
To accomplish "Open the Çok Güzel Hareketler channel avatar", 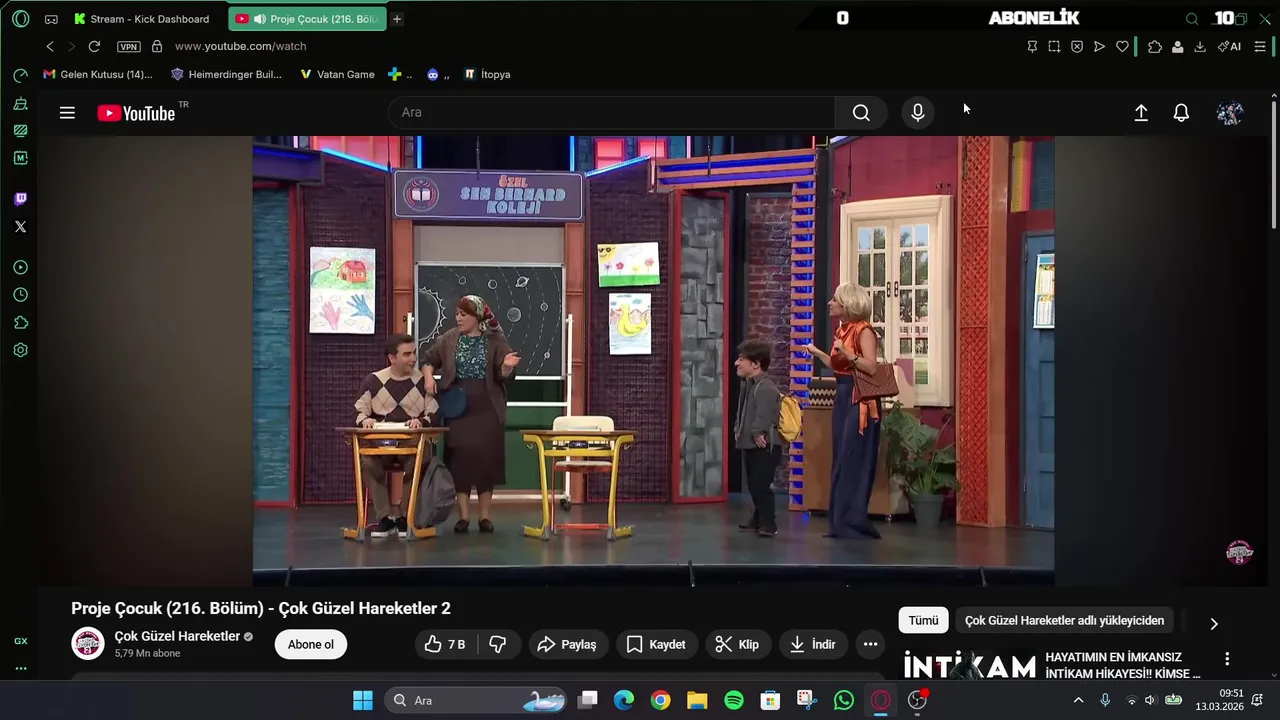I will pyautogui.click(x=88, y=644).
